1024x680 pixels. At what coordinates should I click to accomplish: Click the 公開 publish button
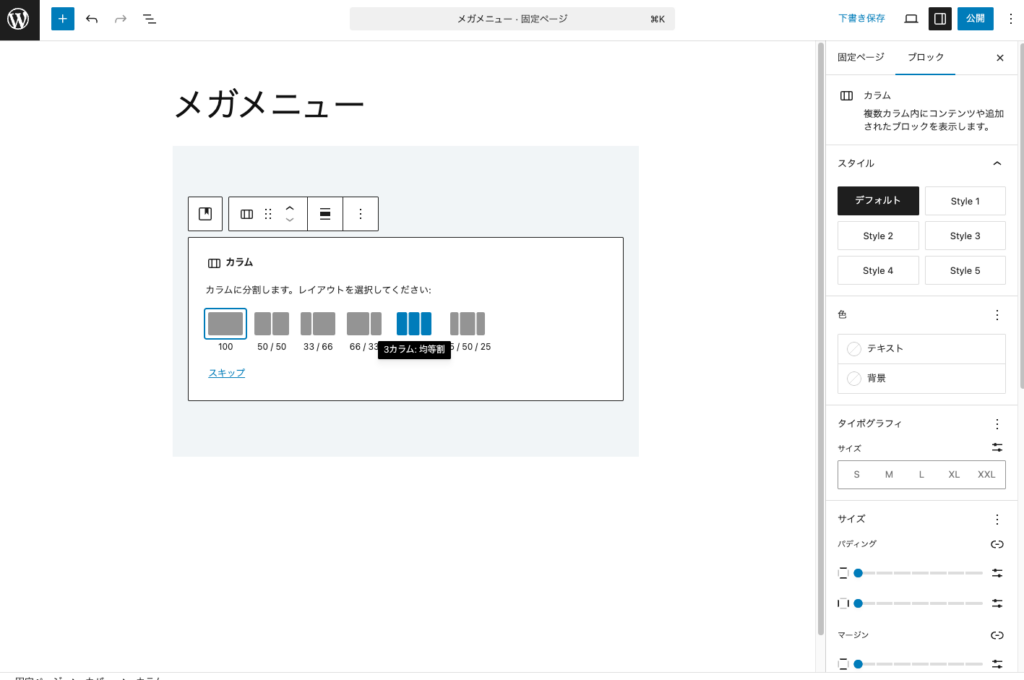tap(975, 18)
